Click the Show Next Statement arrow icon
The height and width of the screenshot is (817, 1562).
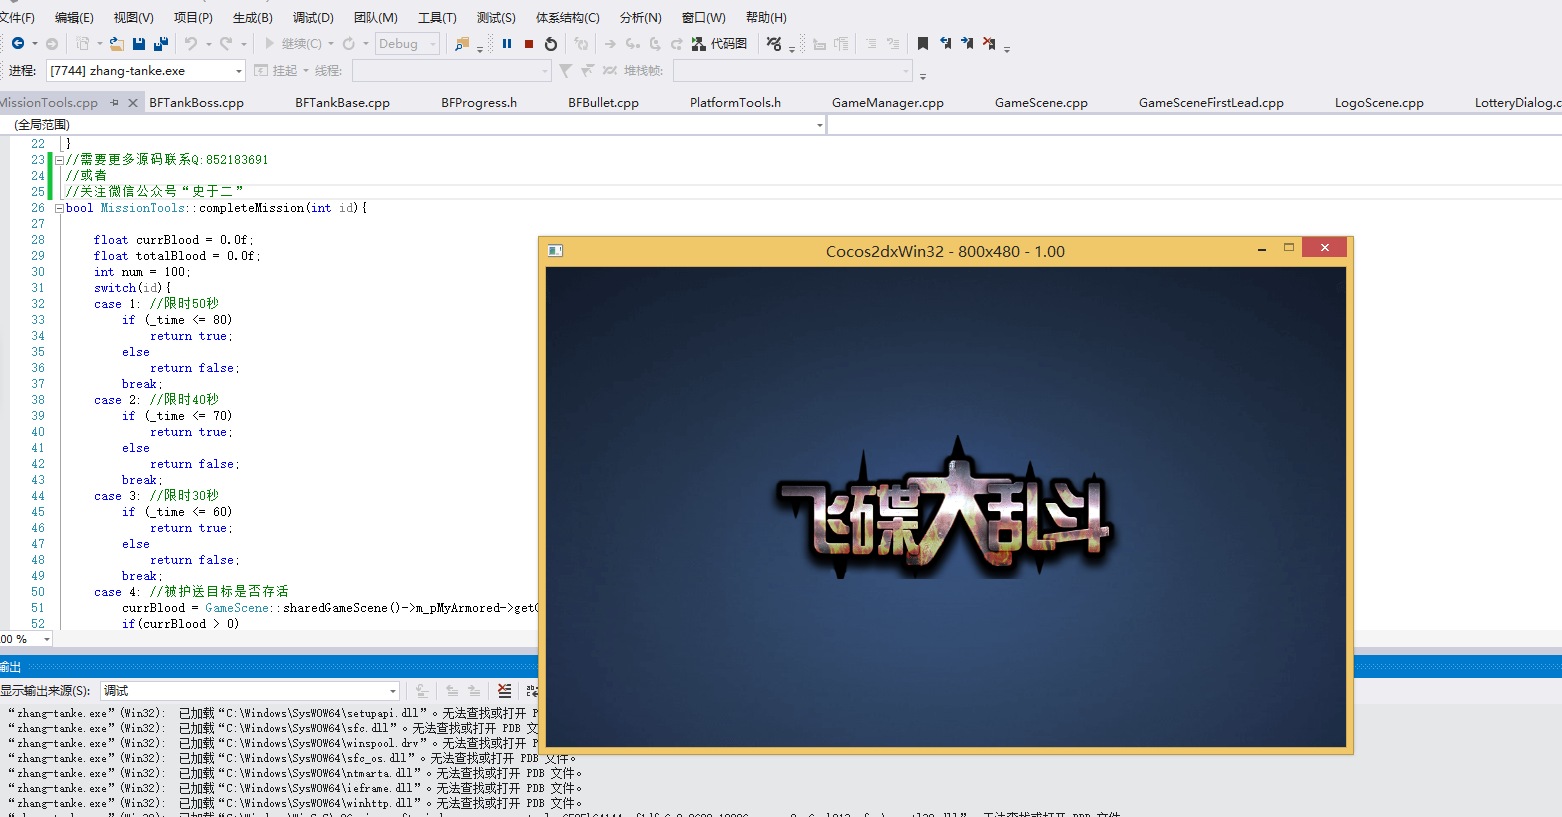[x=610, y=43]
